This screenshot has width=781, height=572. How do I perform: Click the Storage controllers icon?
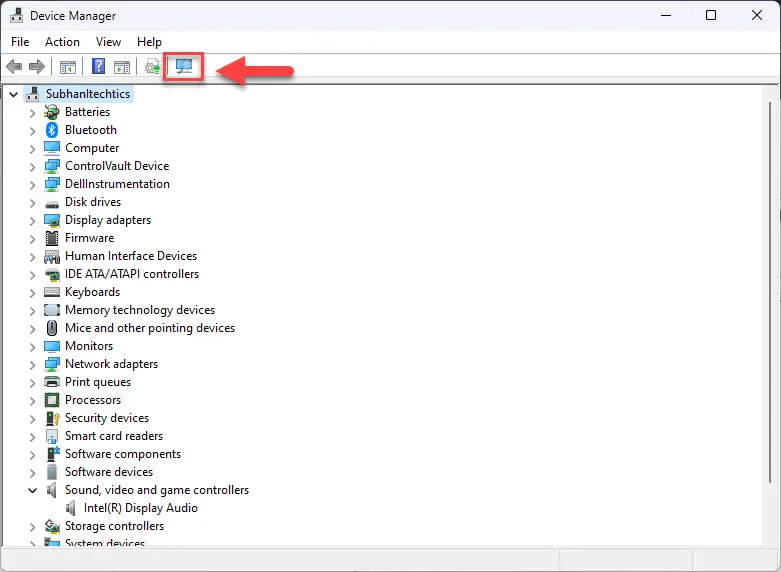(x=52, y=526)
